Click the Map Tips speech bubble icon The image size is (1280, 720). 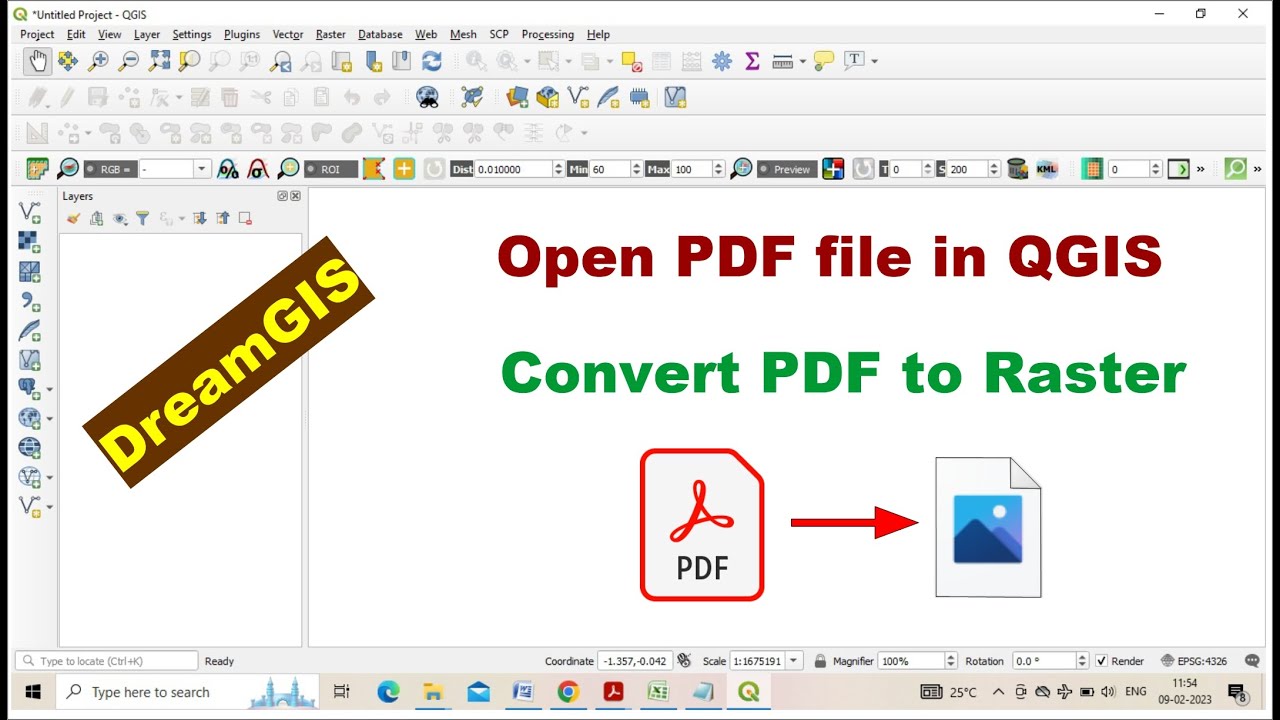824,61
